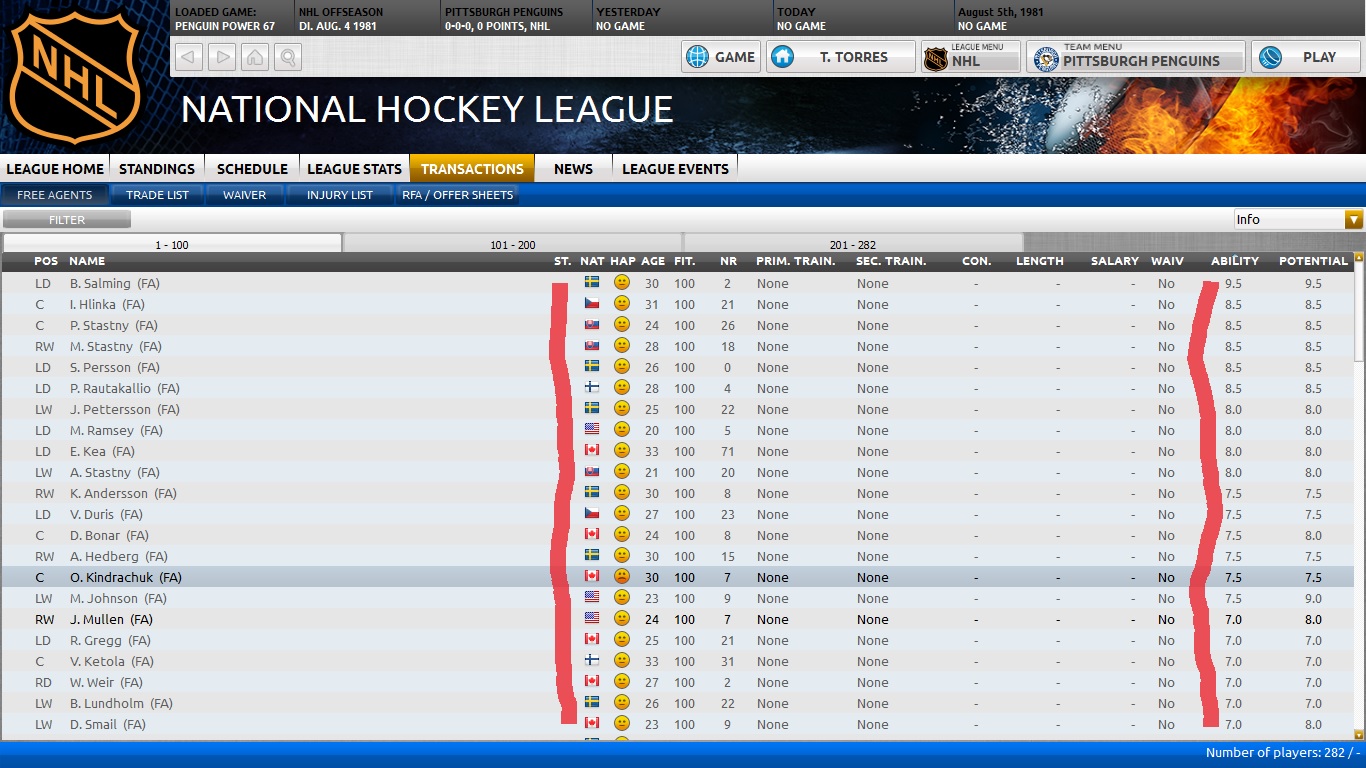Click the globe GAME button
This screenshot has height=768, width=1366.
click(x=721, y=57)
